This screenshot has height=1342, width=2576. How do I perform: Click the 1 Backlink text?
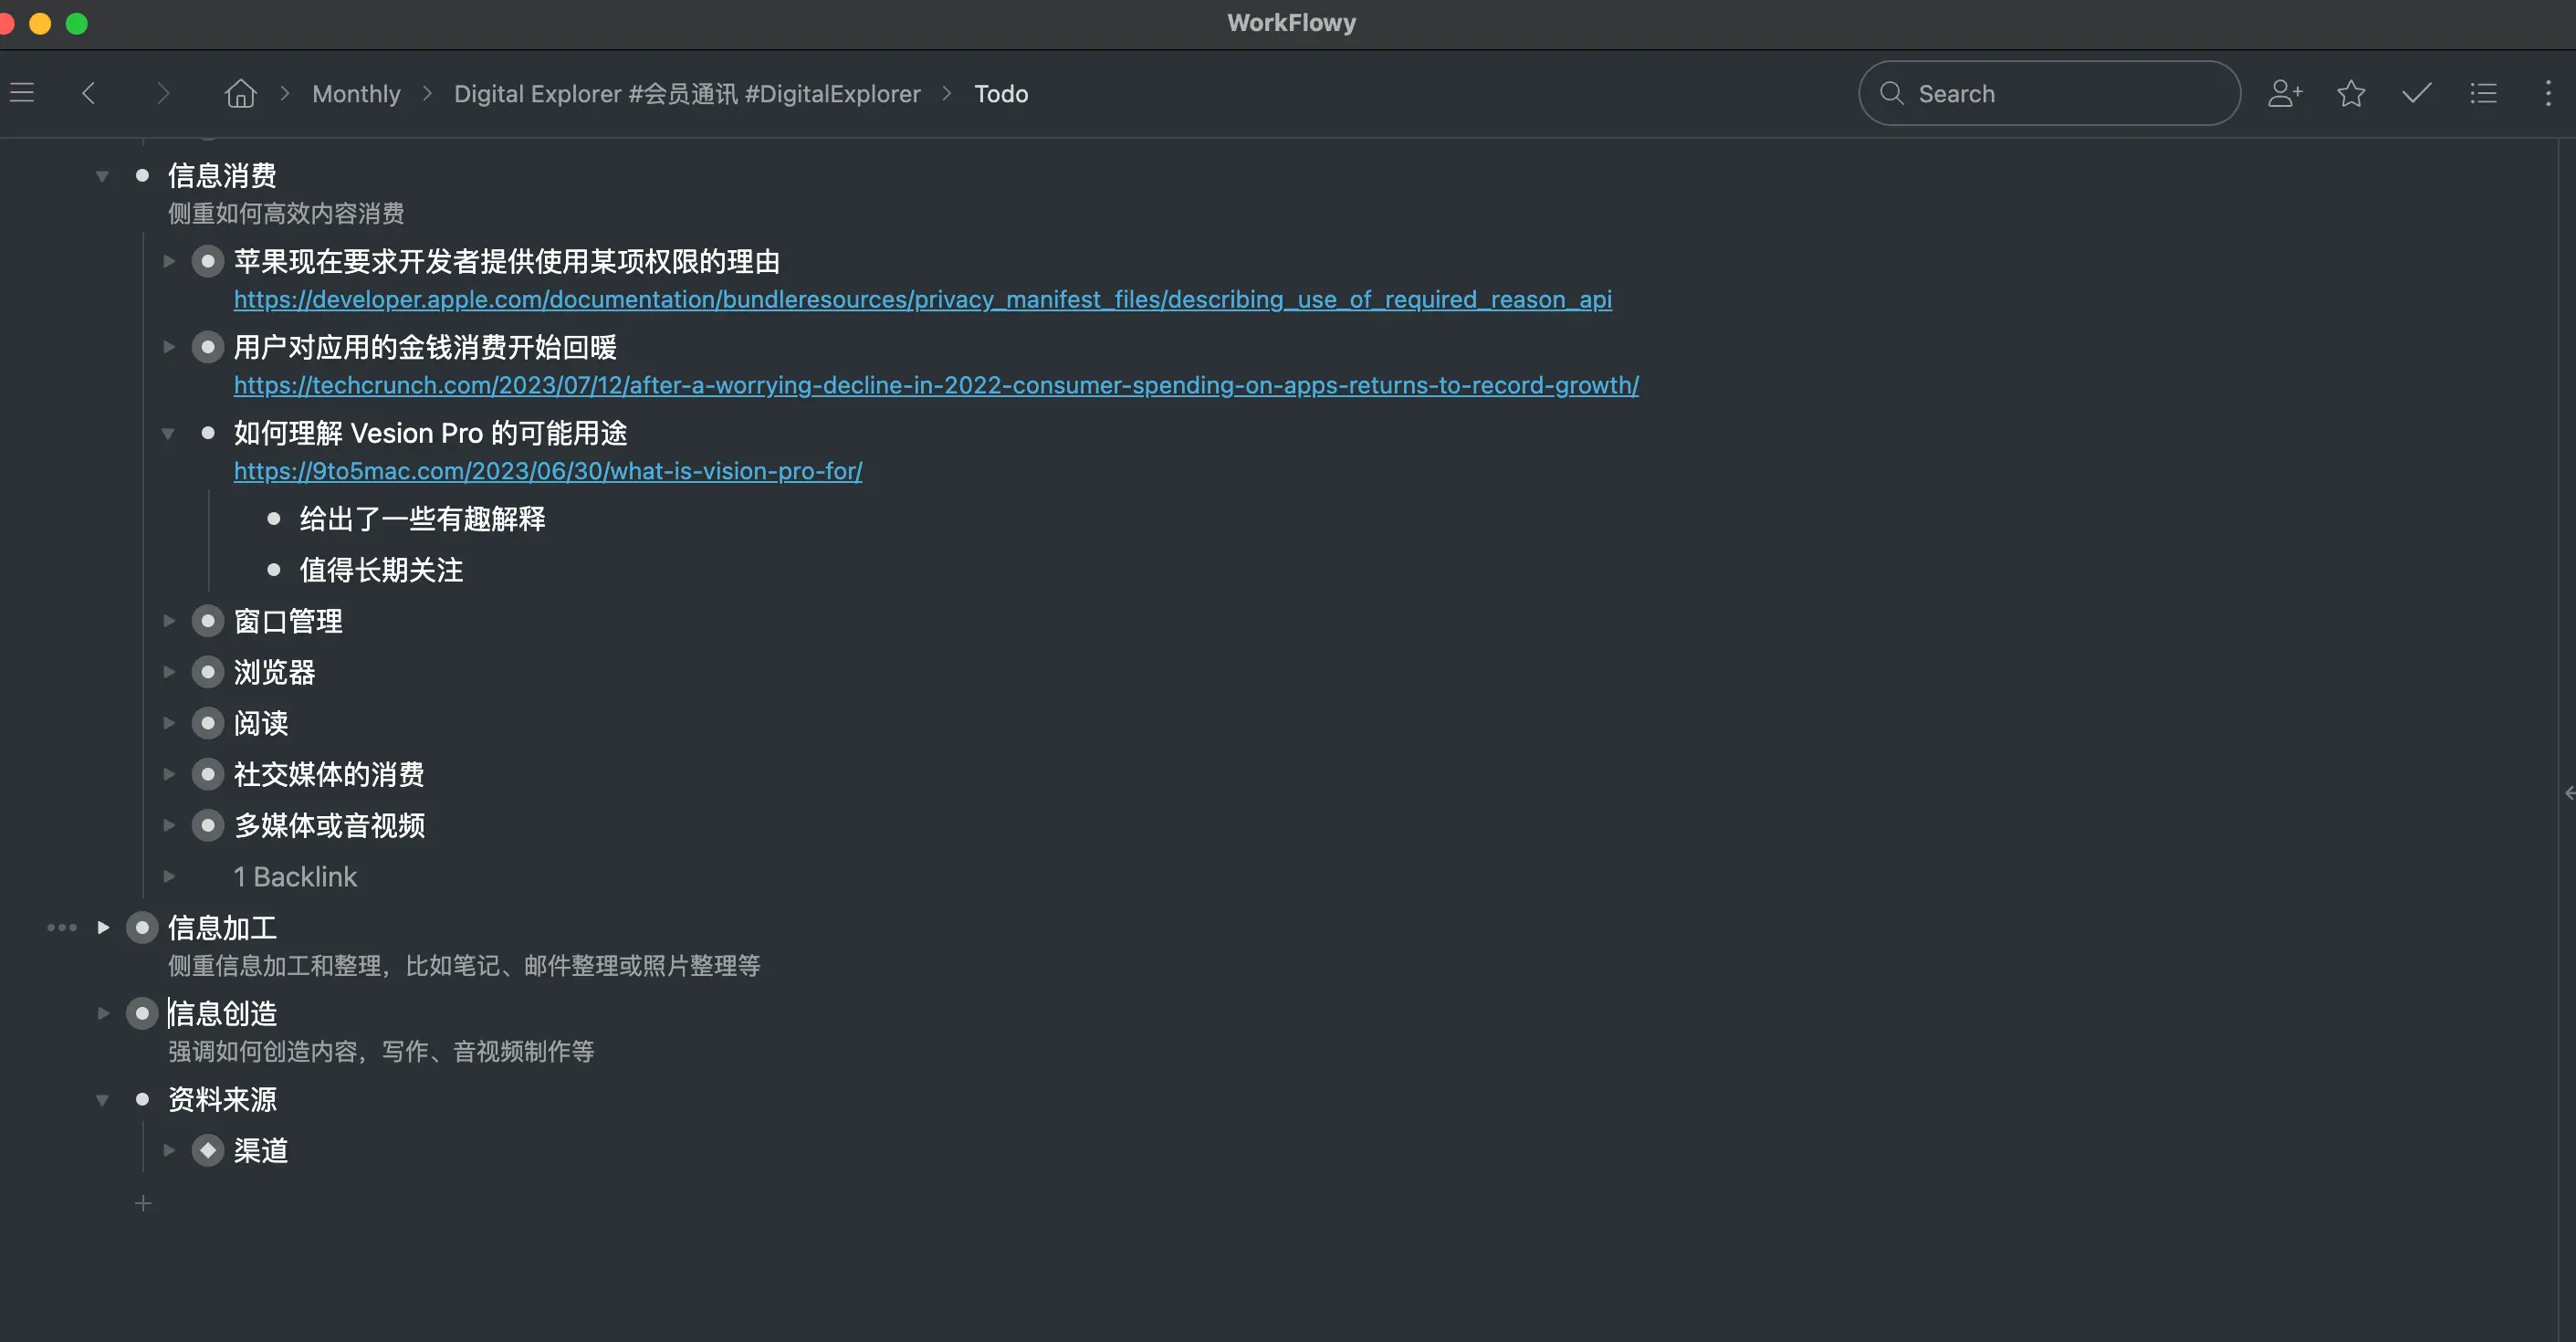295,877
